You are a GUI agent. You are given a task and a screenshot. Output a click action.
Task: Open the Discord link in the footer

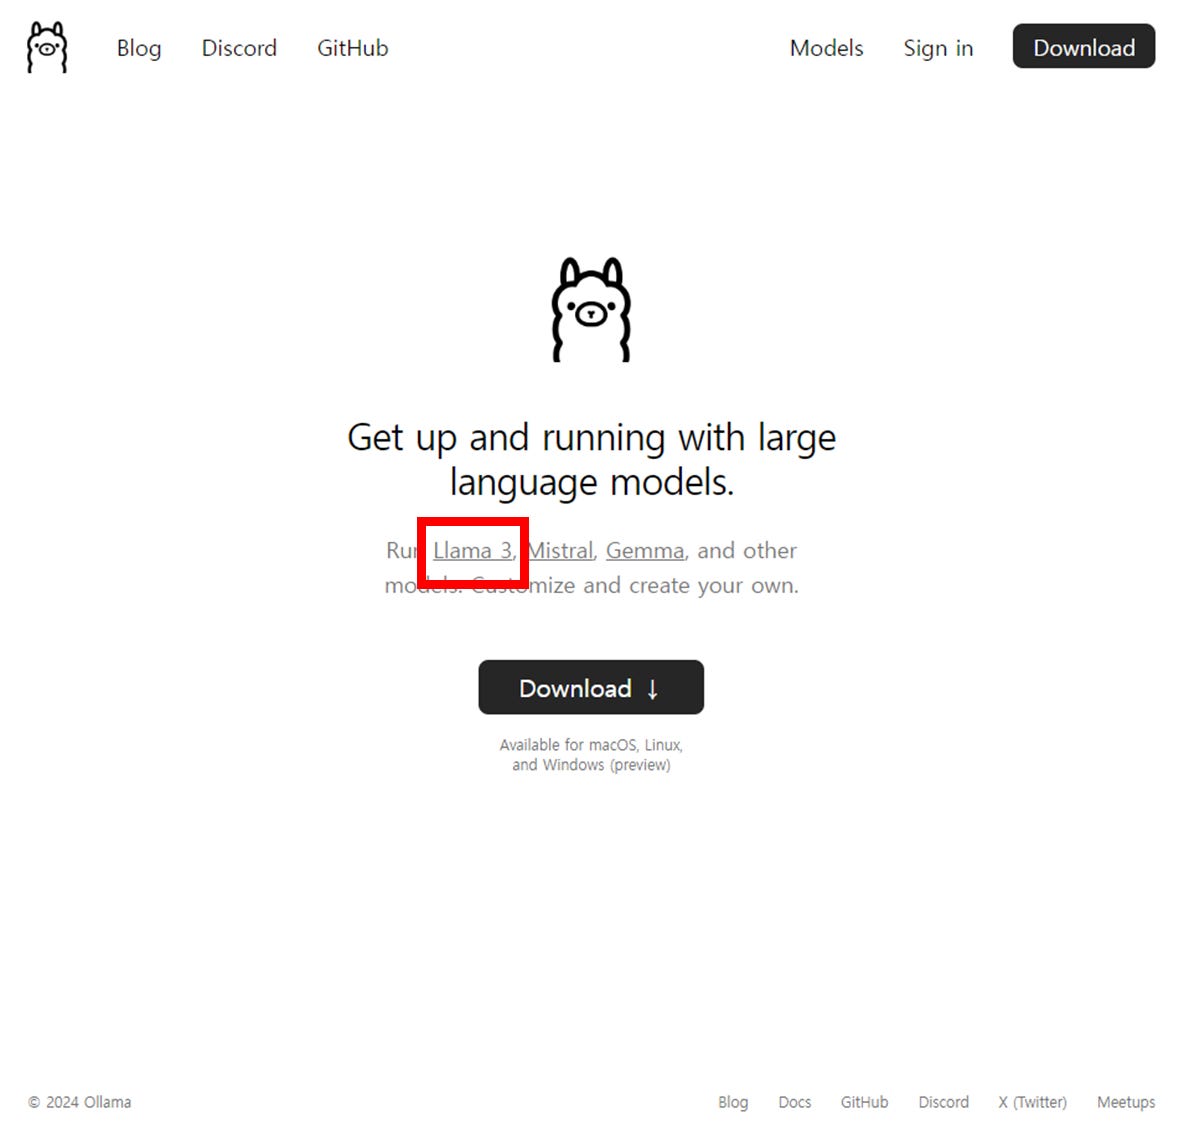click(x=943, y=1102)
